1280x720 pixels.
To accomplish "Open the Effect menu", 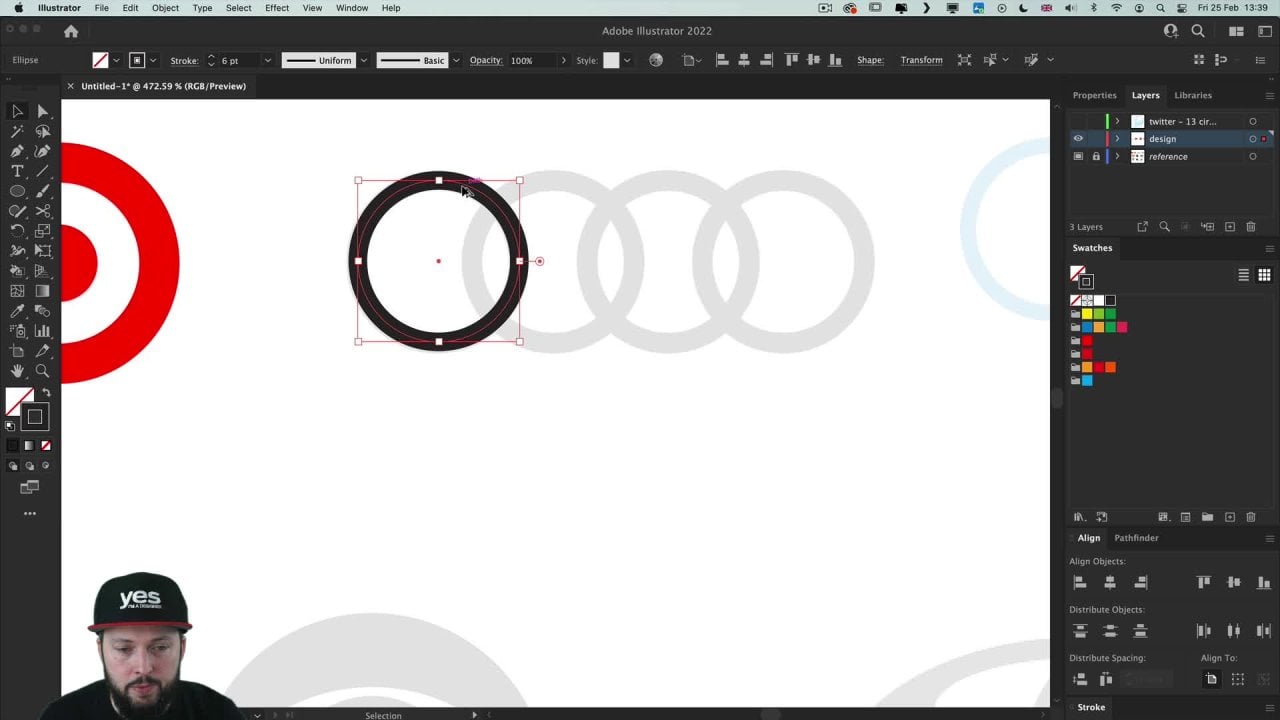I will (277, 8).
